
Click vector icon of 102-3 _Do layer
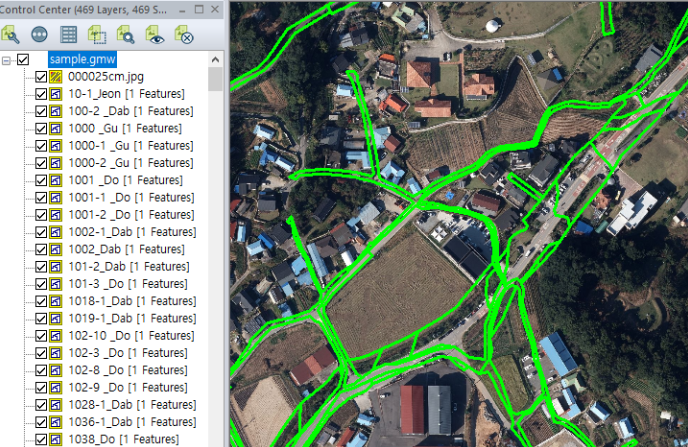click(x=56, y=353)
